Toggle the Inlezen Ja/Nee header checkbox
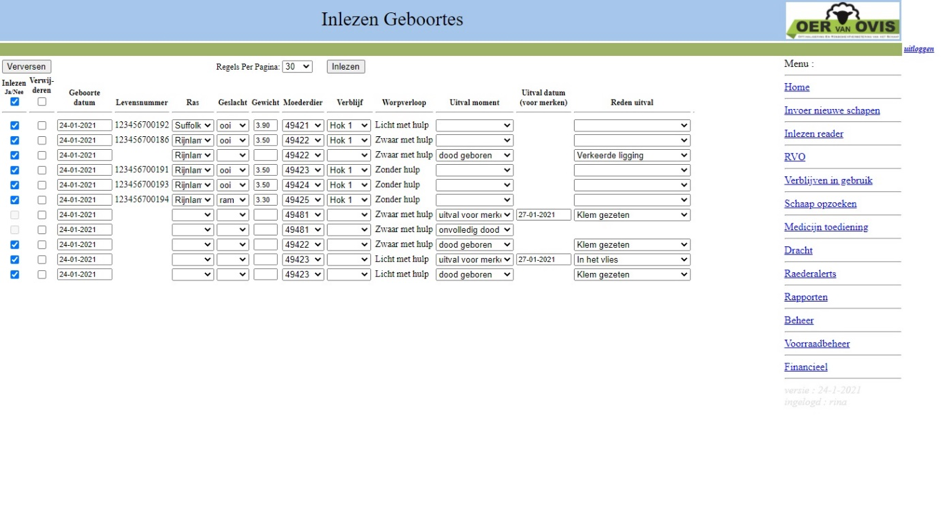The image size is (943, 516). (14, 102)
